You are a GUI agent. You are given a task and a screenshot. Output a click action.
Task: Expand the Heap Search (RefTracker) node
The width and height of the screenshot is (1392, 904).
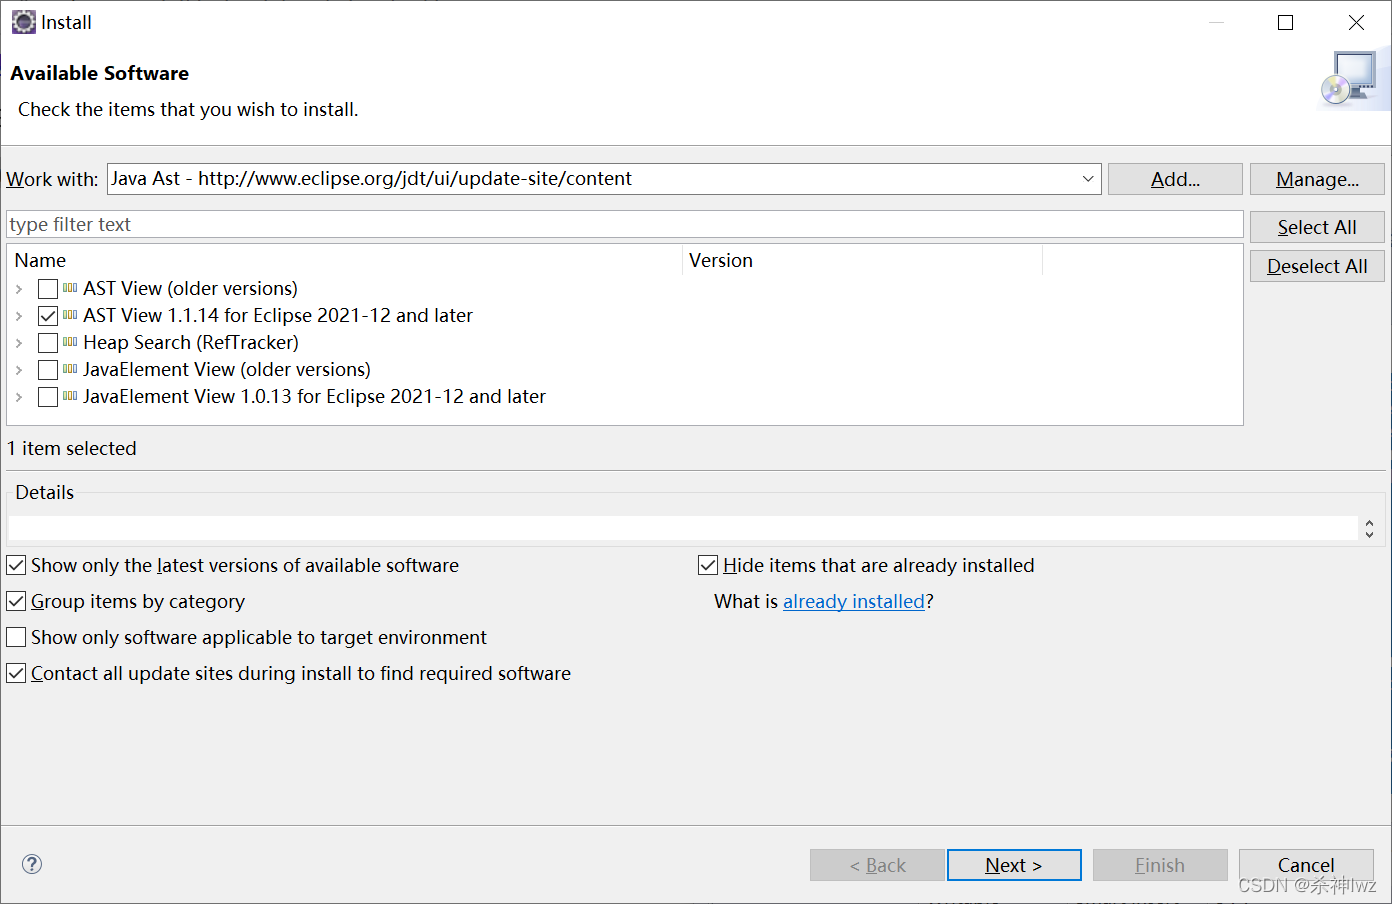tap(20, 342)
